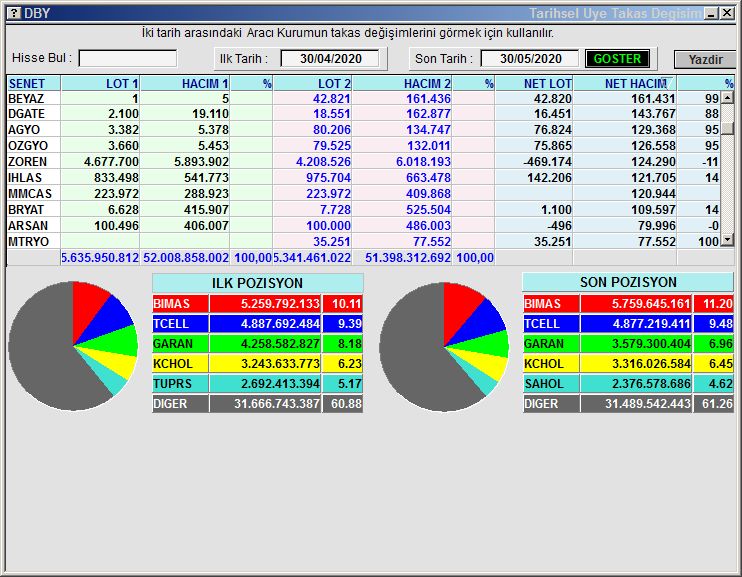Screen dimensions: 742x577
Task: Click KCHOL in SON POZISYON legend
Action: pos(551,364)
